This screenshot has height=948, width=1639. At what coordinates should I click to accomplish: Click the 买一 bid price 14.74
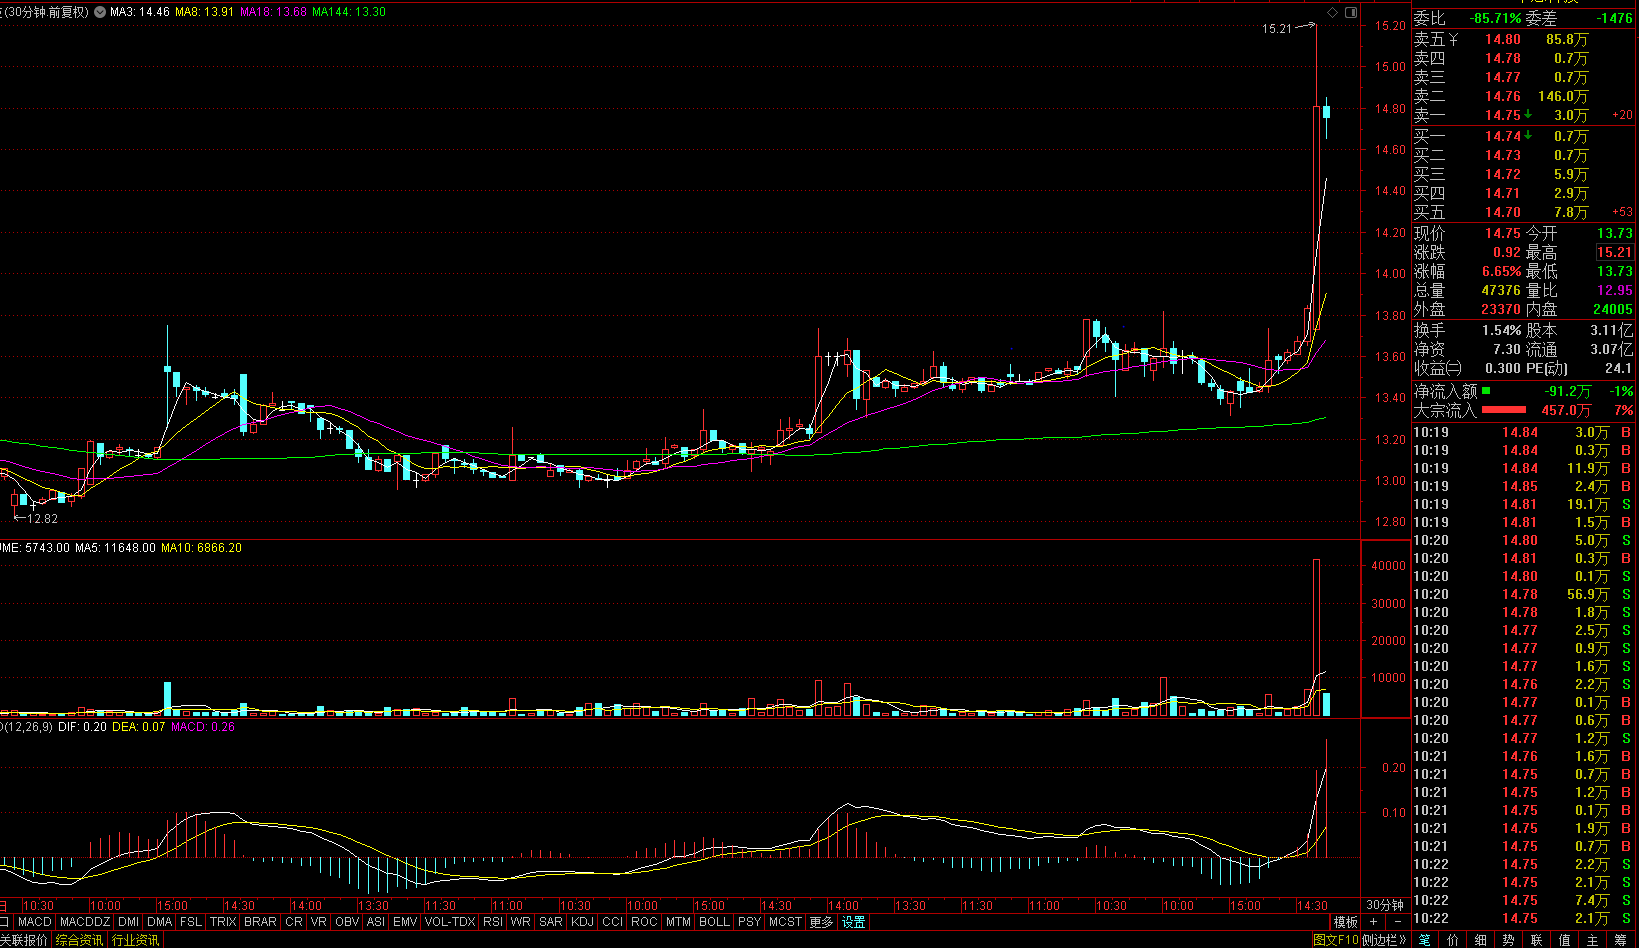pos(1503,137)
